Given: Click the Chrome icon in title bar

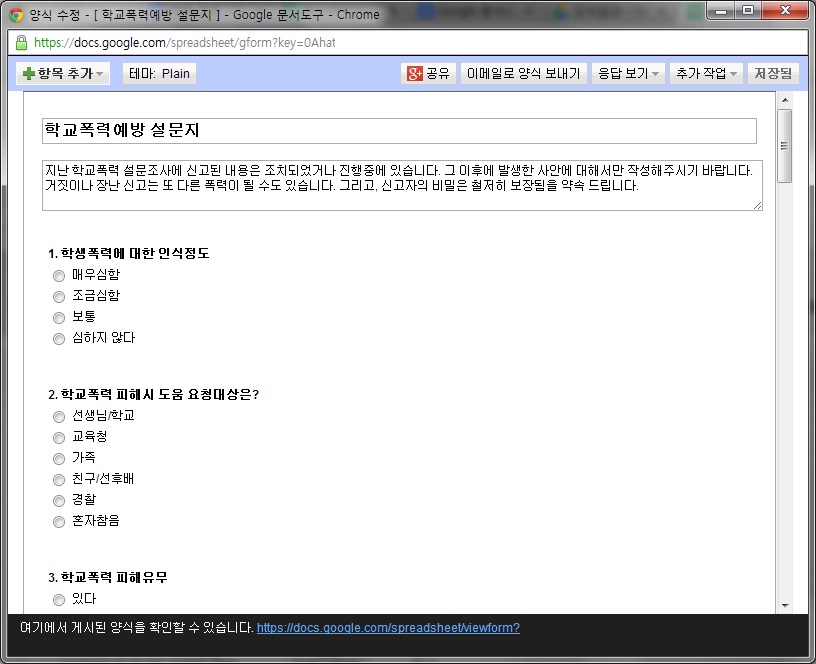Looking at the screenshot, I should click(x=17, y=15).
